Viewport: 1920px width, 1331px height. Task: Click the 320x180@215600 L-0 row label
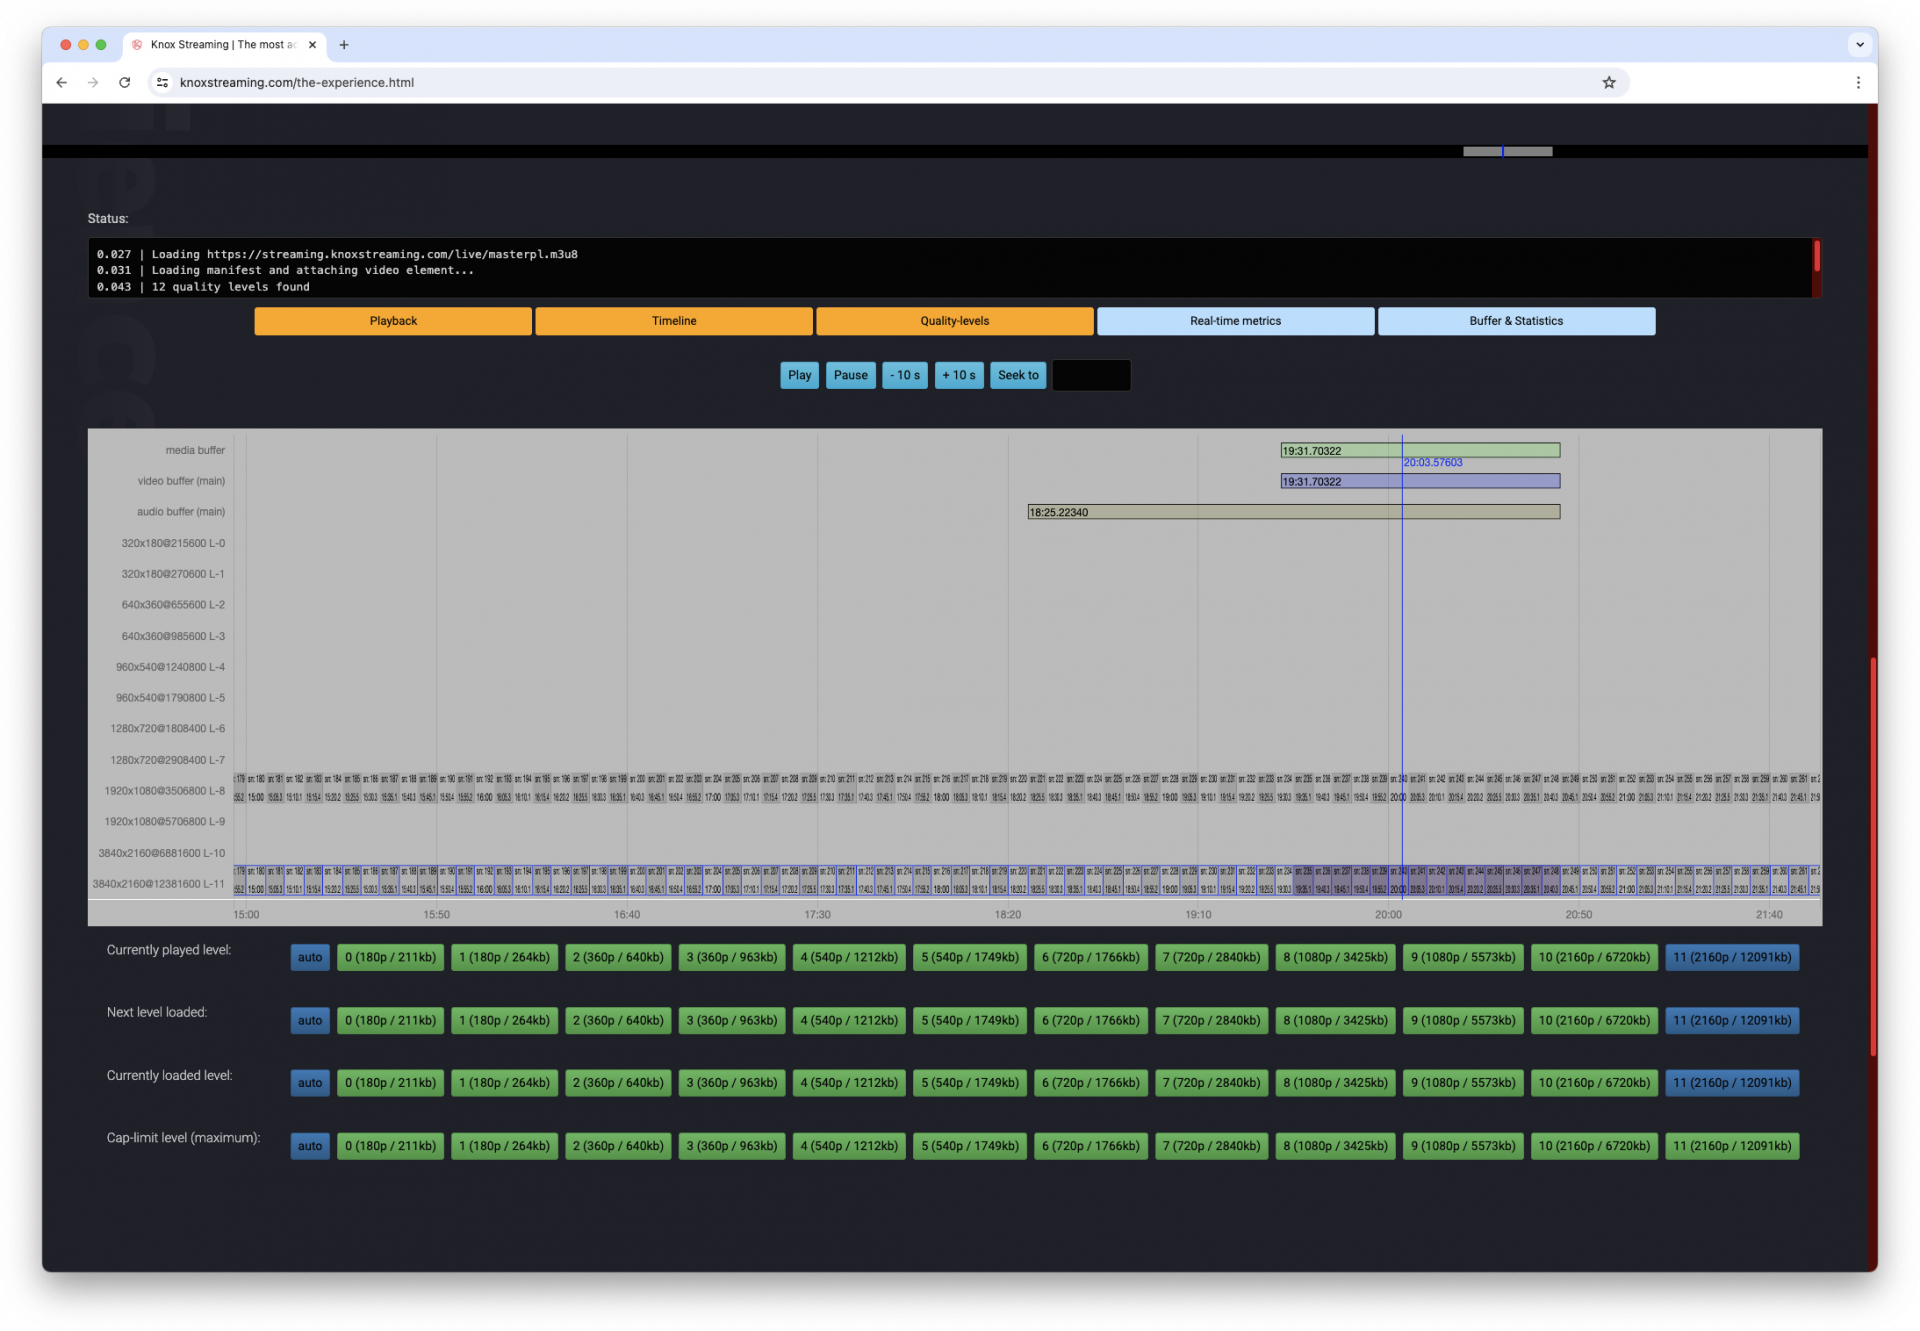pos(173,544)
